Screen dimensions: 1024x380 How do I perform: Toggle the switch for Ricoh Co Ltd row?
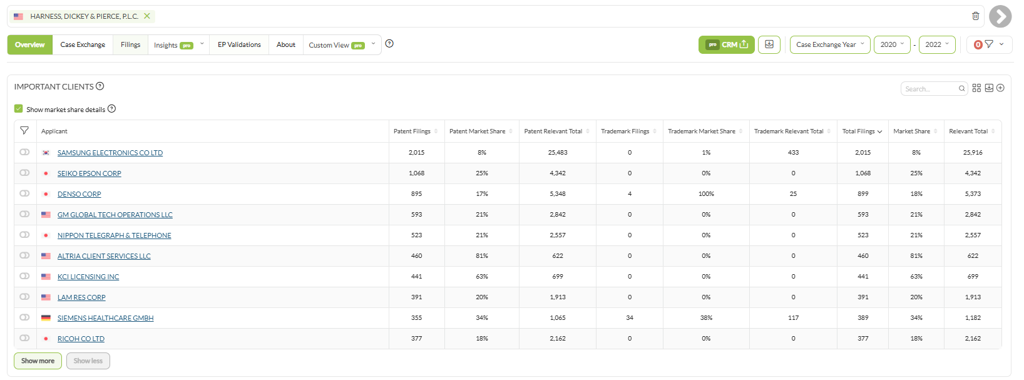point(25,338)
